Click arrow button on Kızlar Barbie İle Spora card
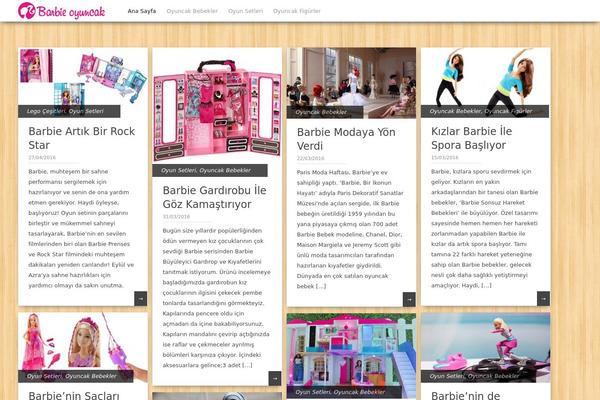 click(543, 299)
